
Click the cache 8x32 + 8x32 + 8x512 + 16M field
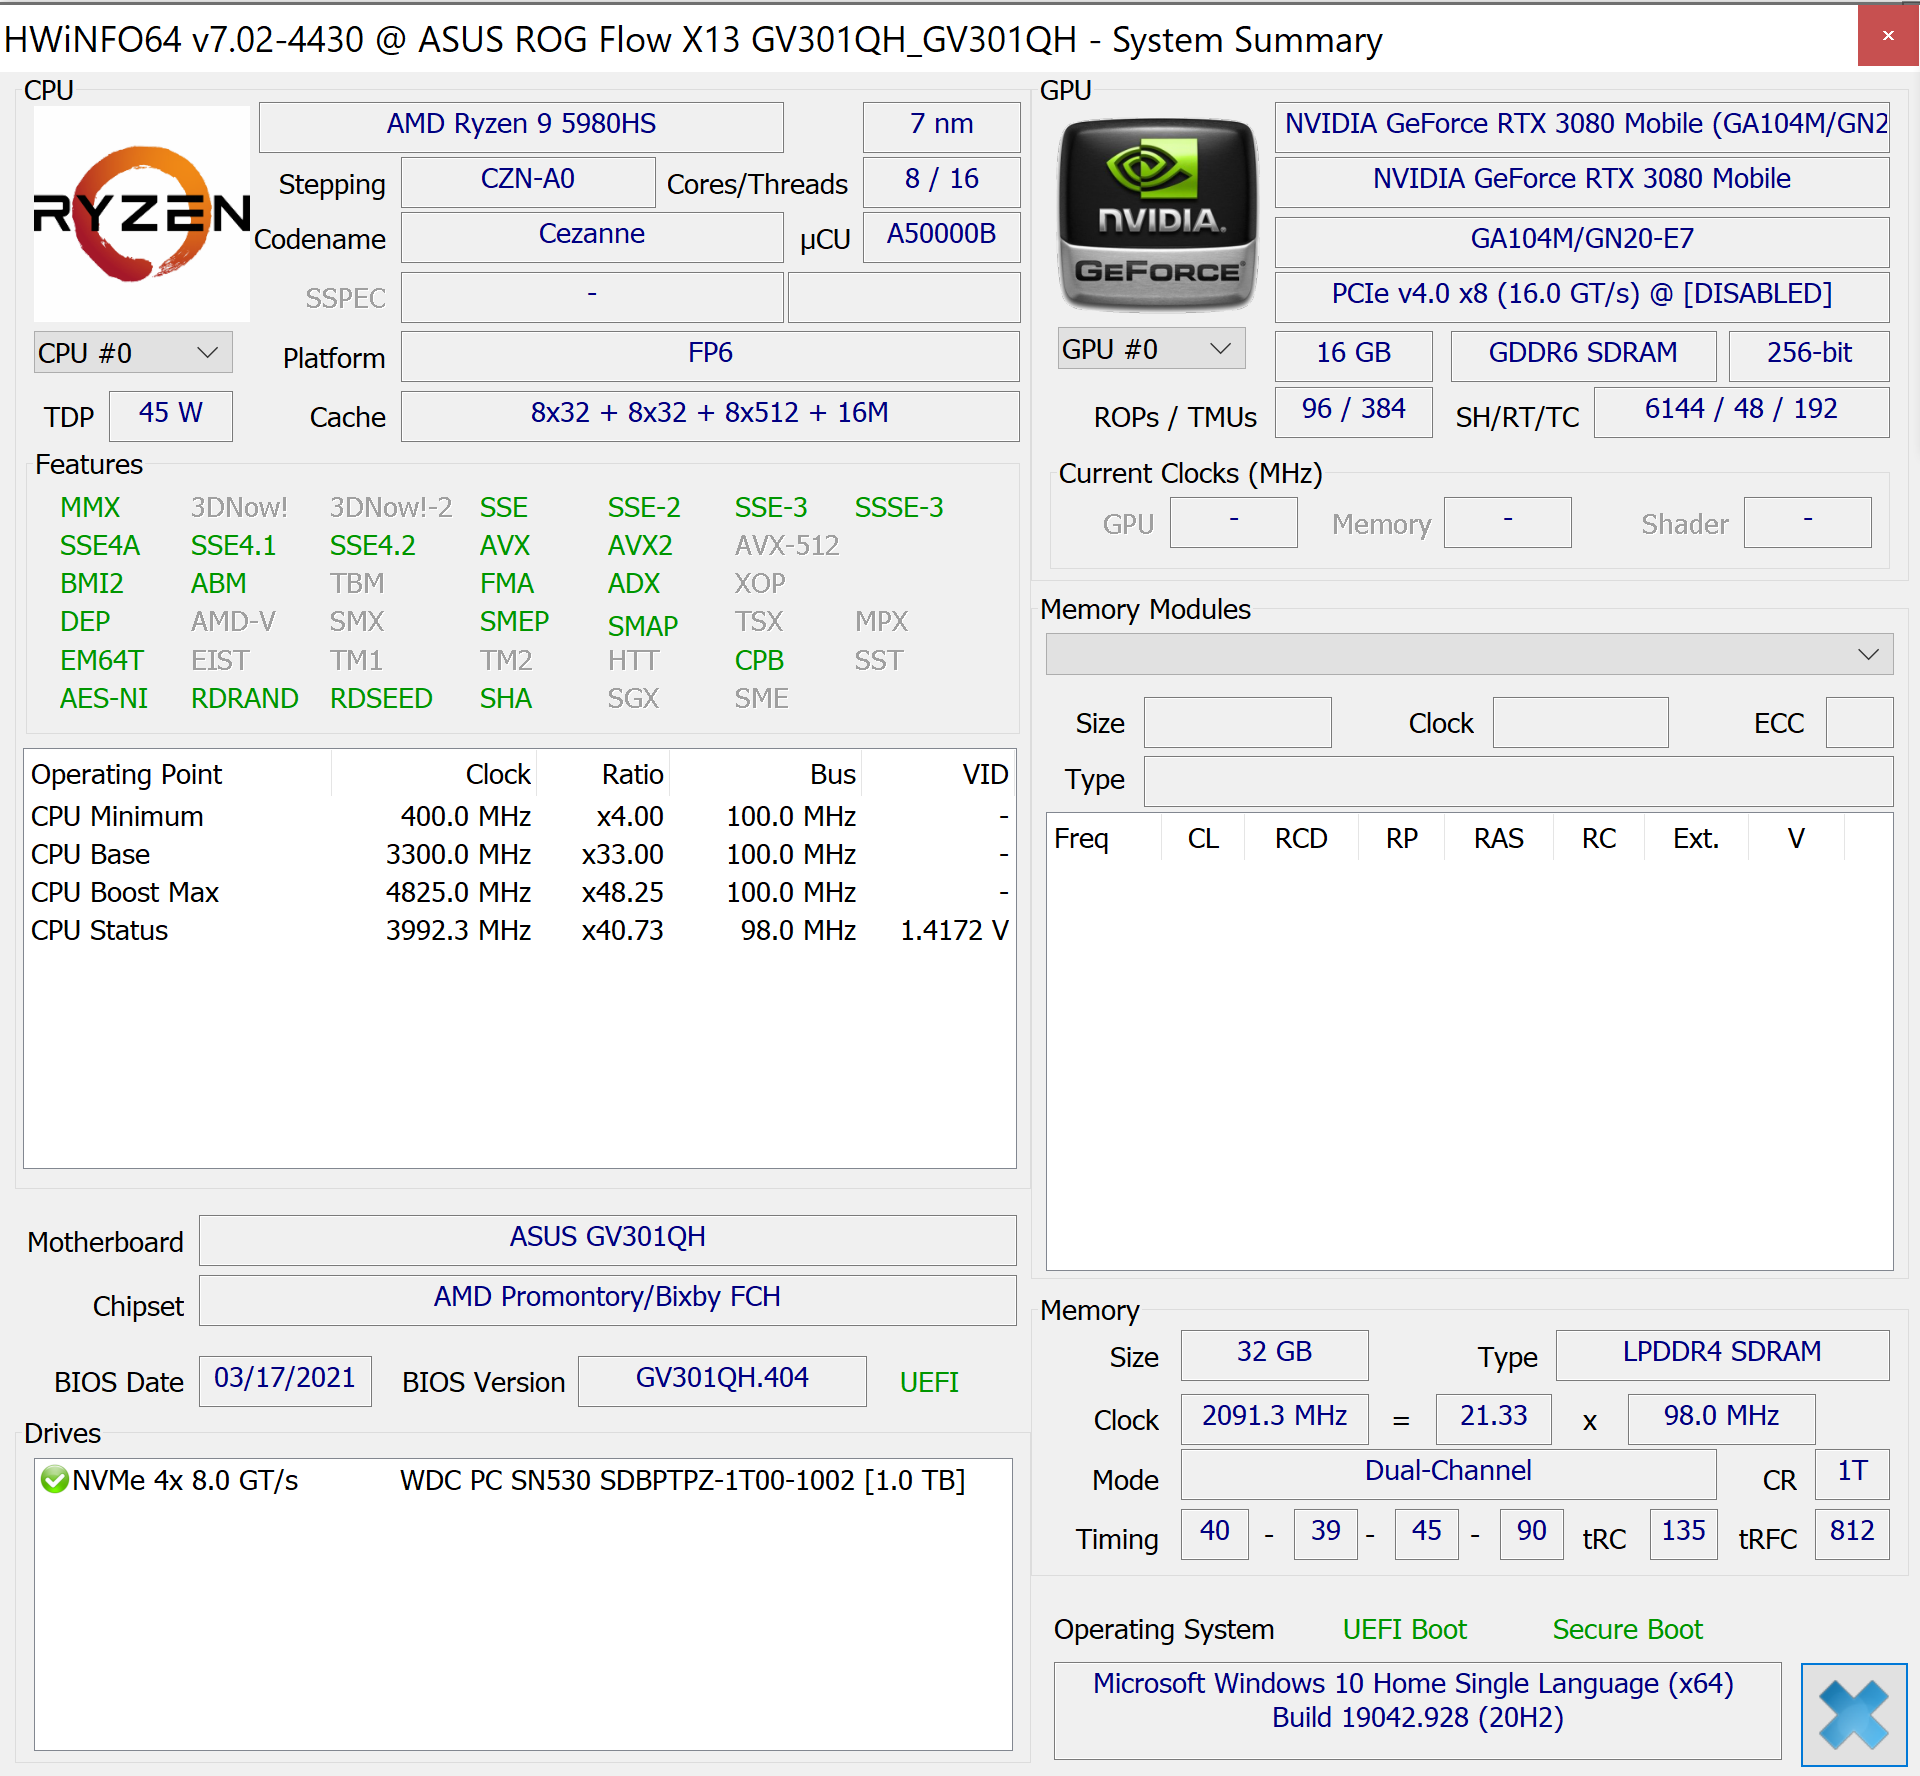(x=710, y=414)
